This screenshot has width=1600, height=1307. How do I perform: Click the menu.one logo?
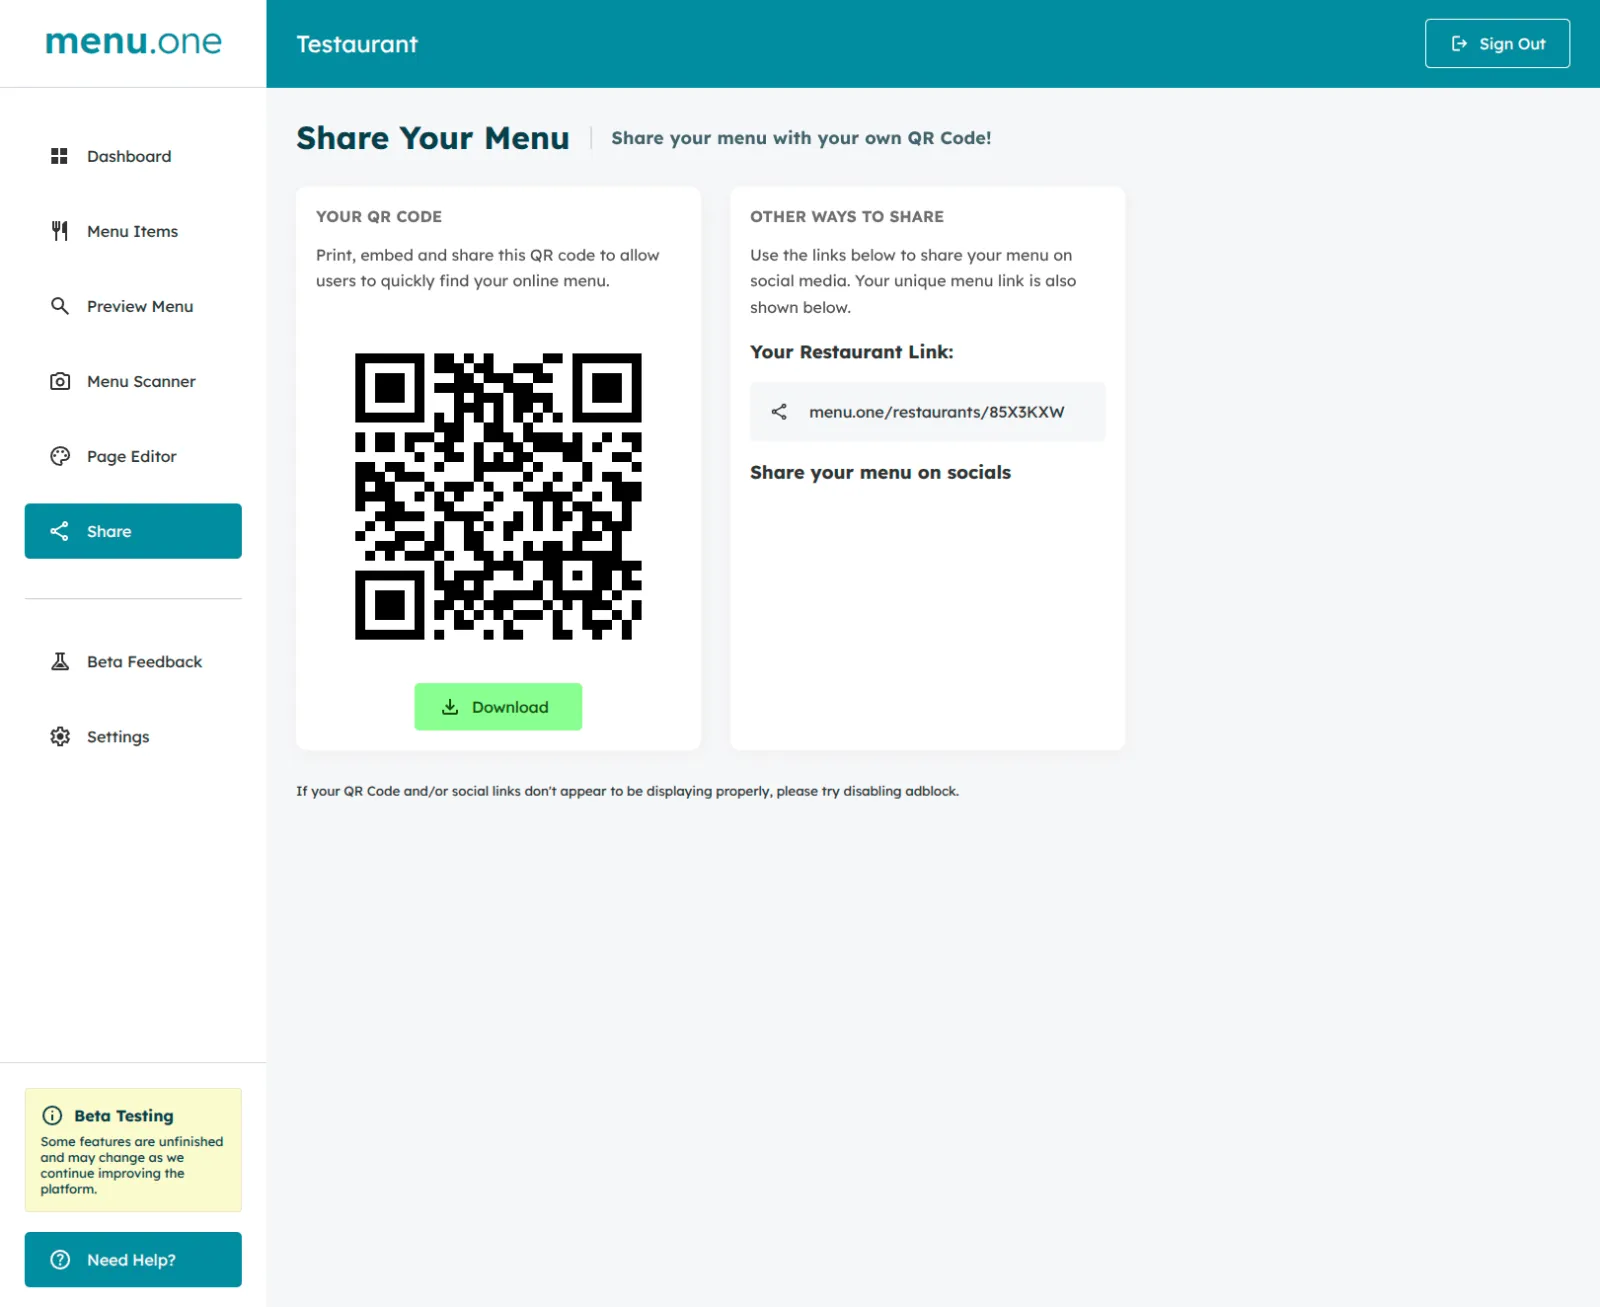click(133, 42)
